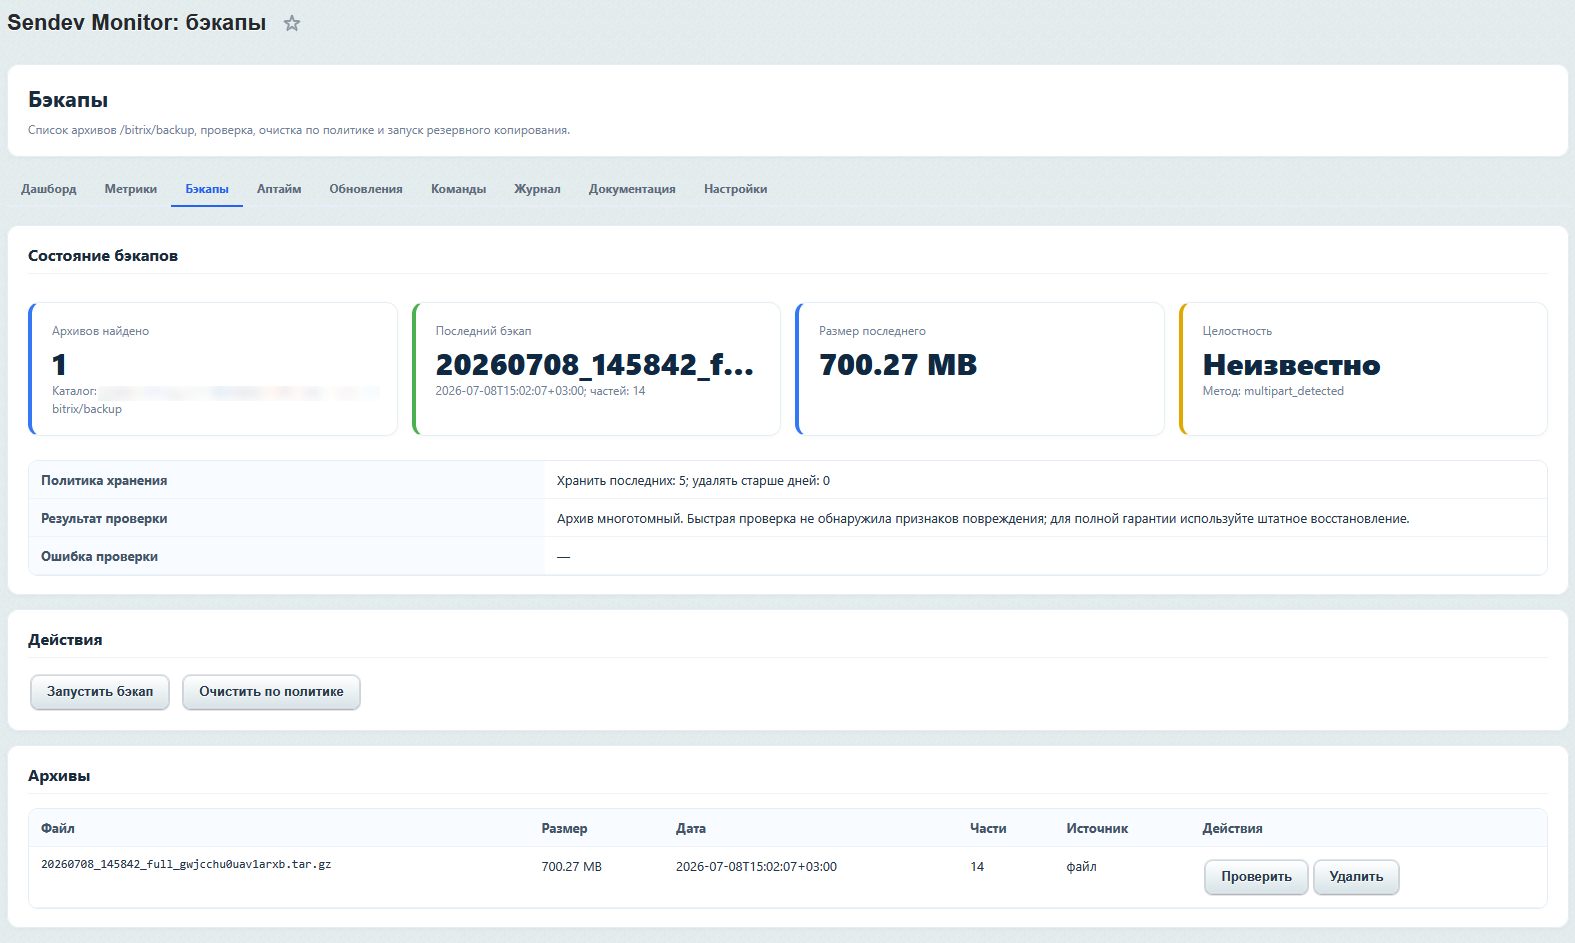This screenshot has width=1575, height=943.
Task: Click the Целостность status card
Action: coord(1363,369)
